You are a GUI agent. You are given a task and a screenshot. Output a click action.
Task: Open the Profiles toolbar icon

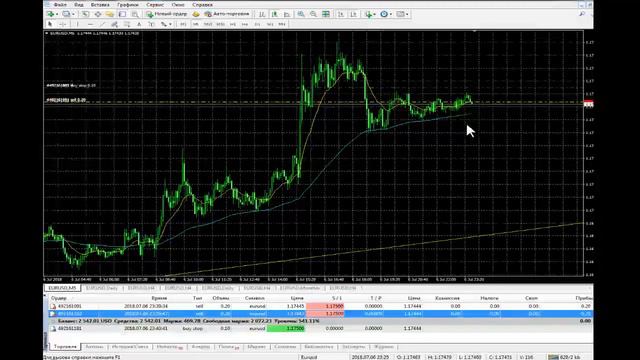pos(66,14)
